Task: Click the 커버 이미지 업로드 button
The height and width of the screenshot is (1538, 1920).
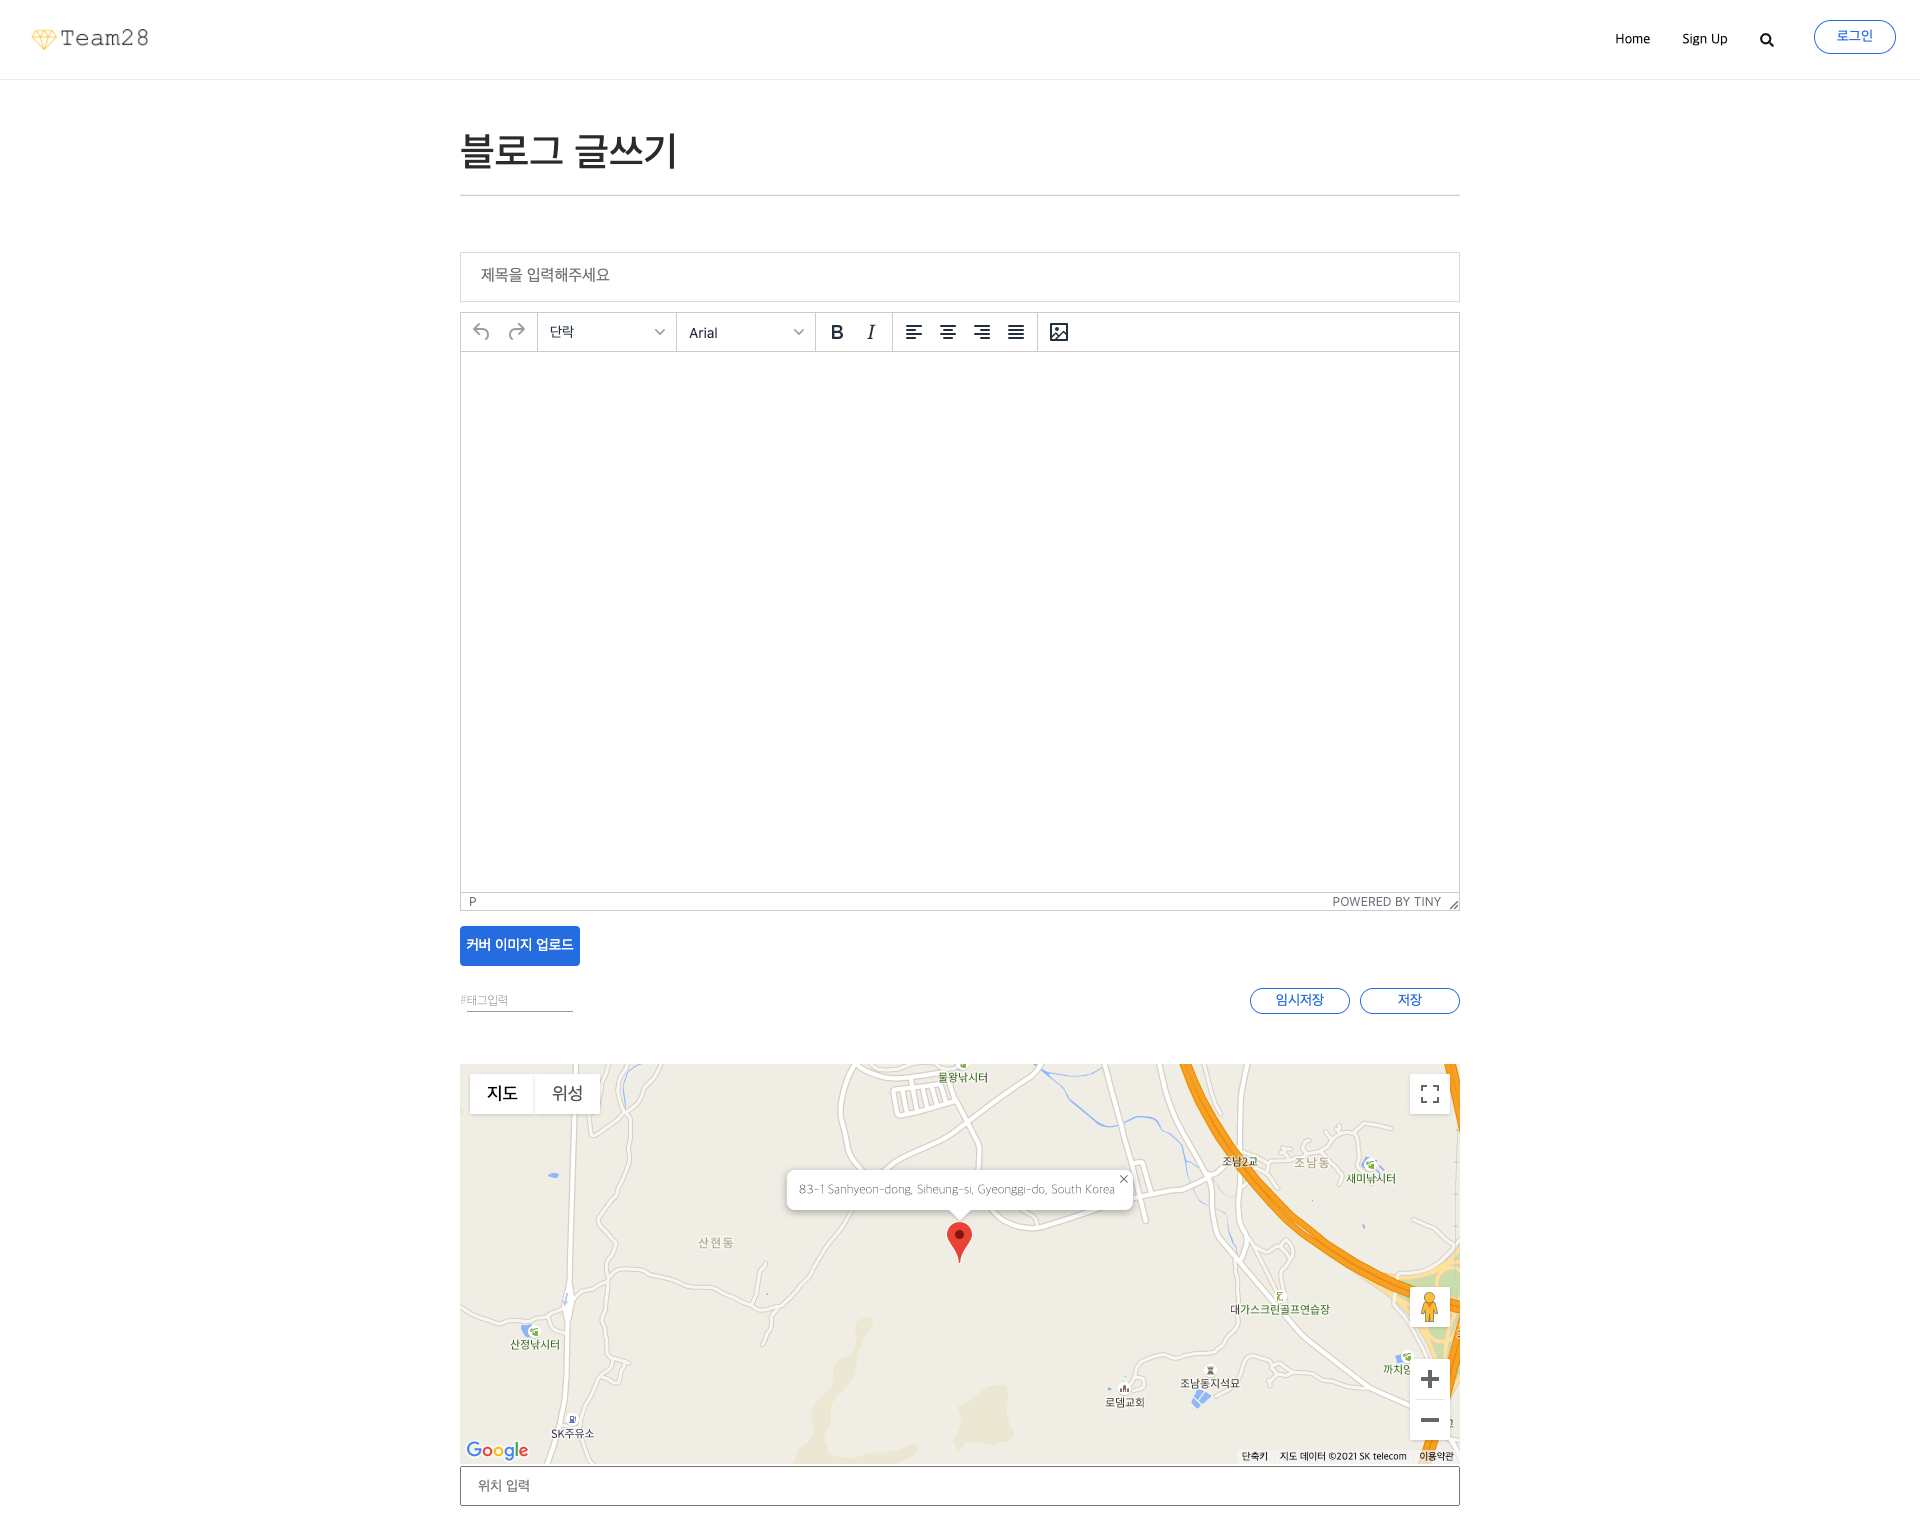Action: tap(519, 945)
